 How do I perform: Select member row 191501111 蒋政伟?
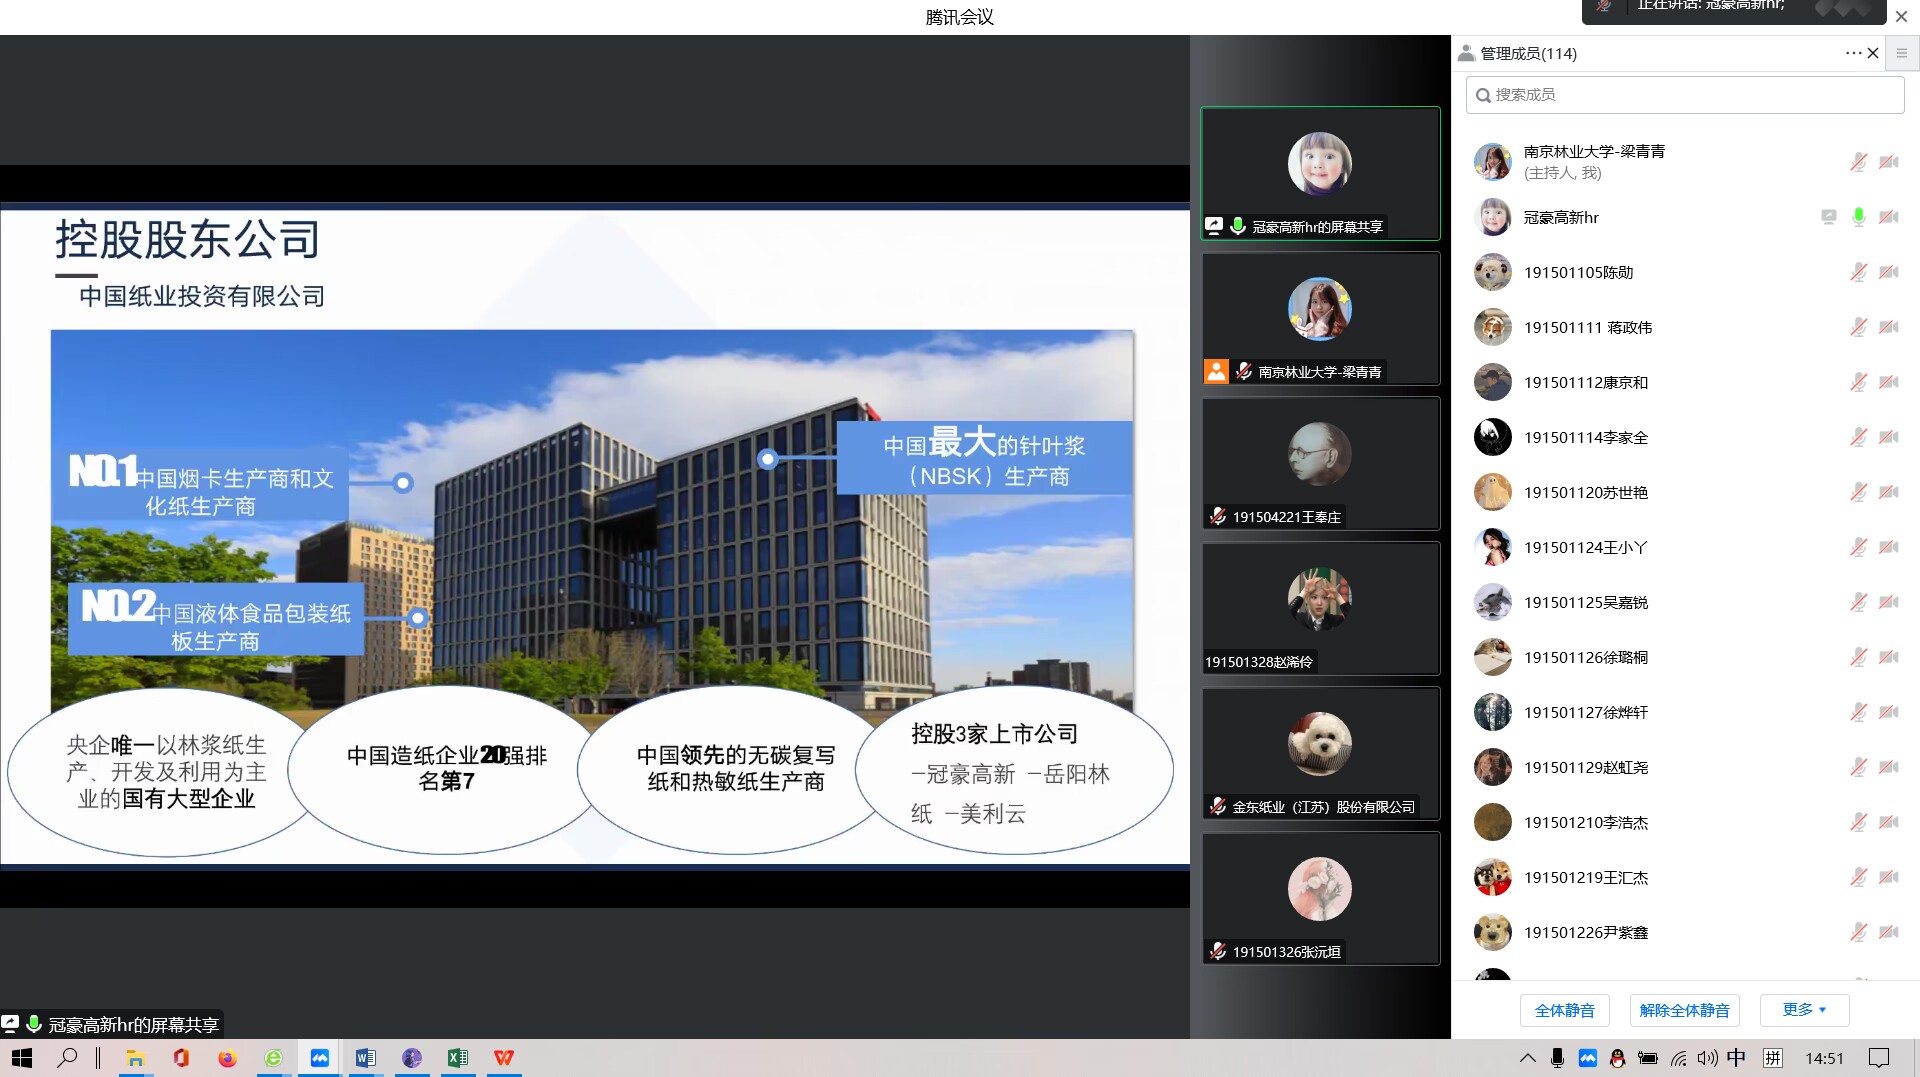(1685, 327)
